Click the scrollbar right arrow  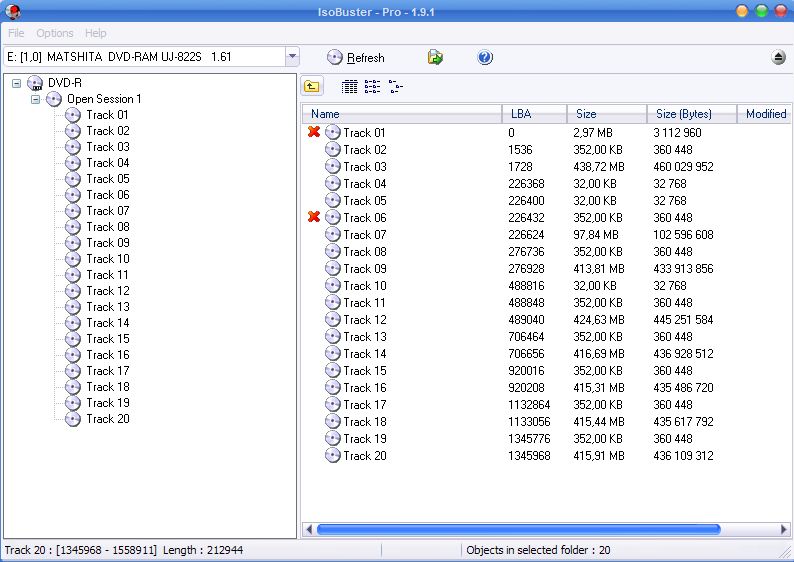784,530
